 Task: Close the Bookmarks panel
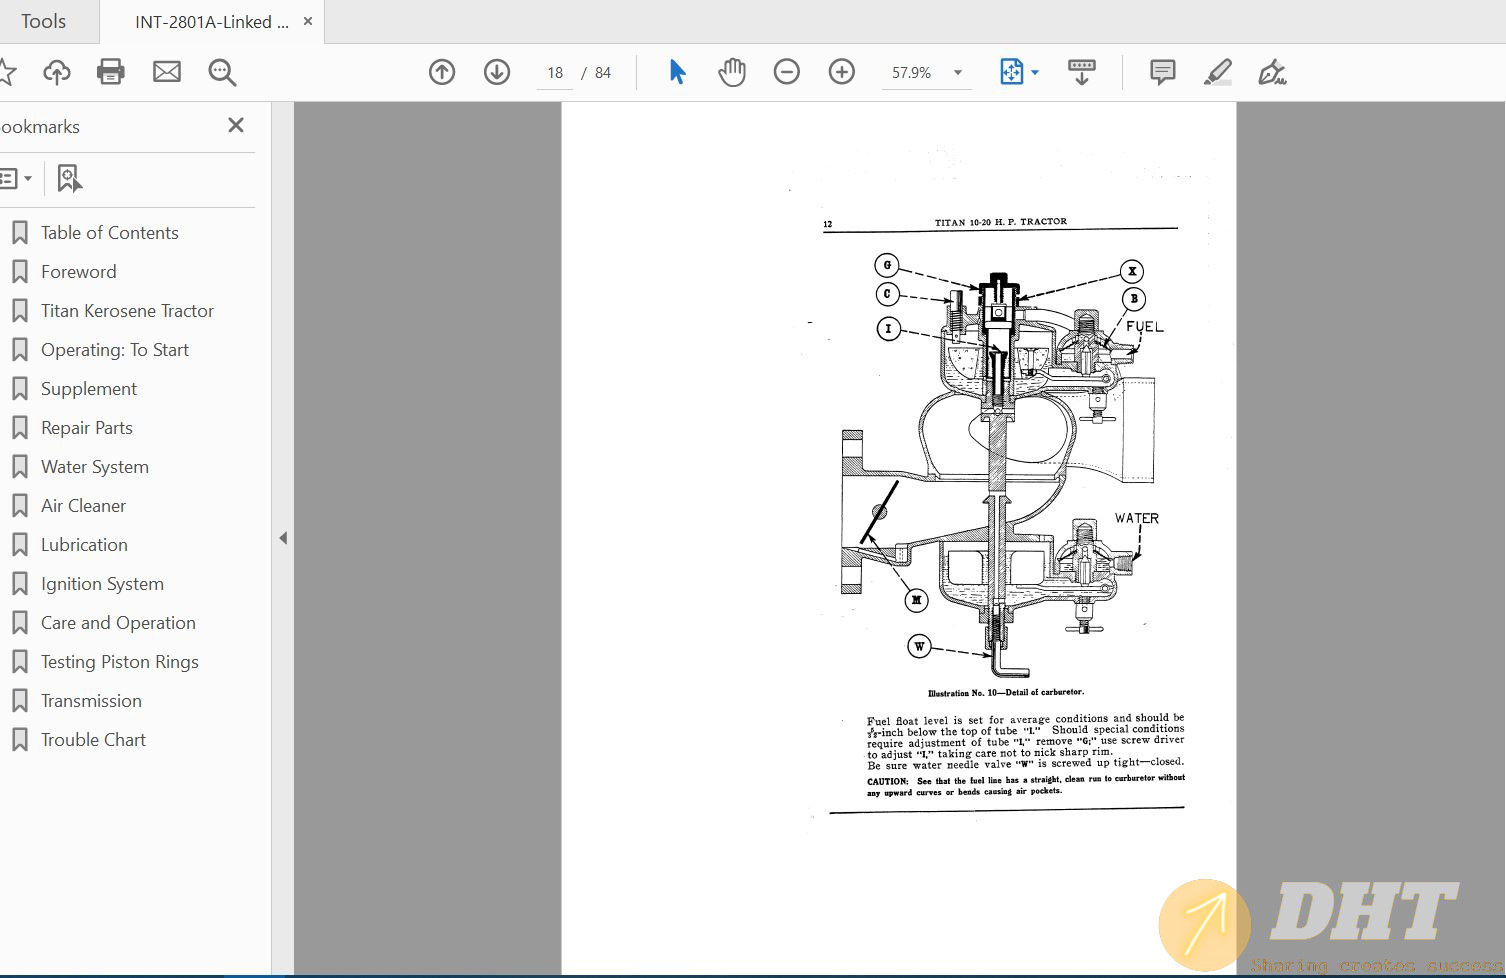point(236,125)
